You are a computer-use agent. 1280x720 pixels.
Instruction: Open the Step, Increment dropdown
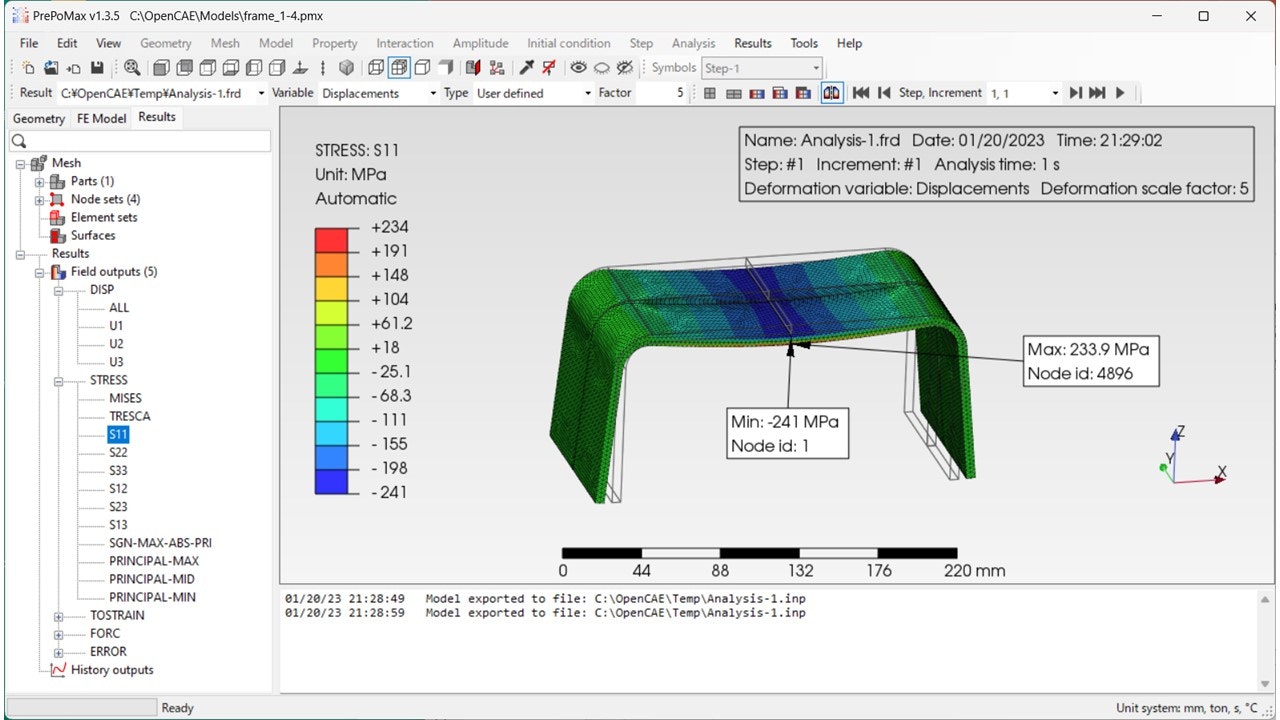click(1055, 93)
